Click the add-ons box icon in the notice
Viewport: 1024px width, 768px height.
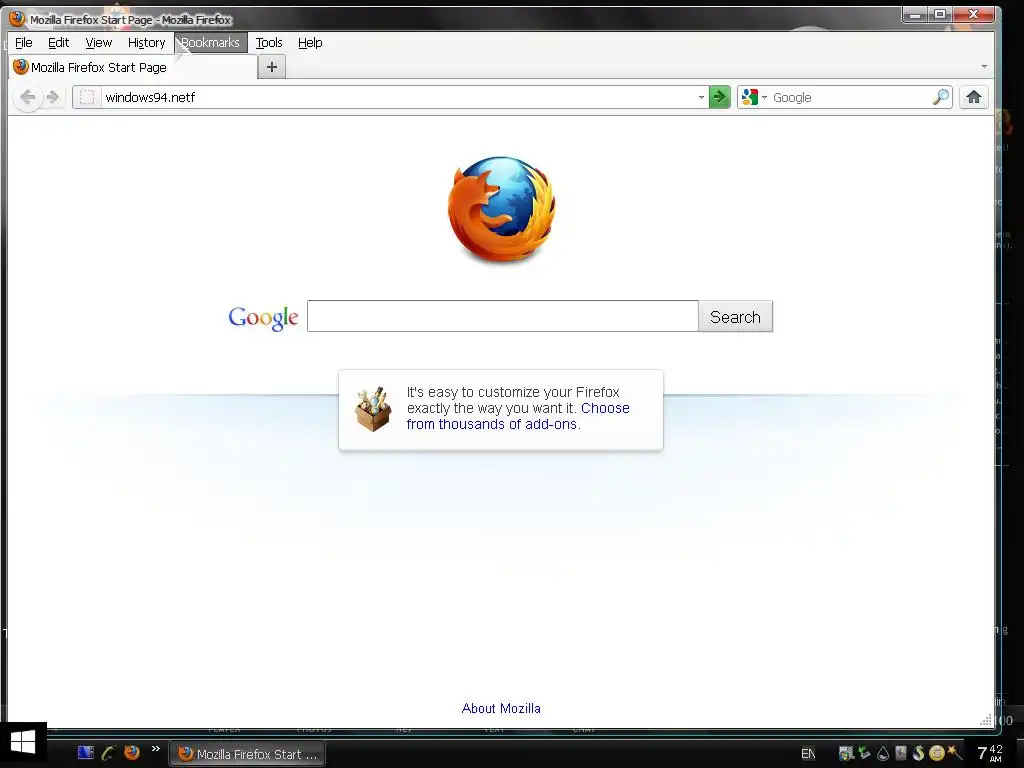[x=373, y=409]
